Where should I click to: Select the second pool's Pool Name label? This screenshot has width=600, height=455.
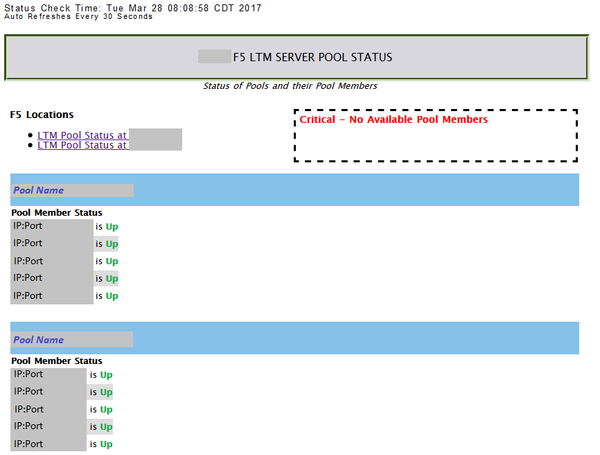pyautogui.click(x=38, y=340)
